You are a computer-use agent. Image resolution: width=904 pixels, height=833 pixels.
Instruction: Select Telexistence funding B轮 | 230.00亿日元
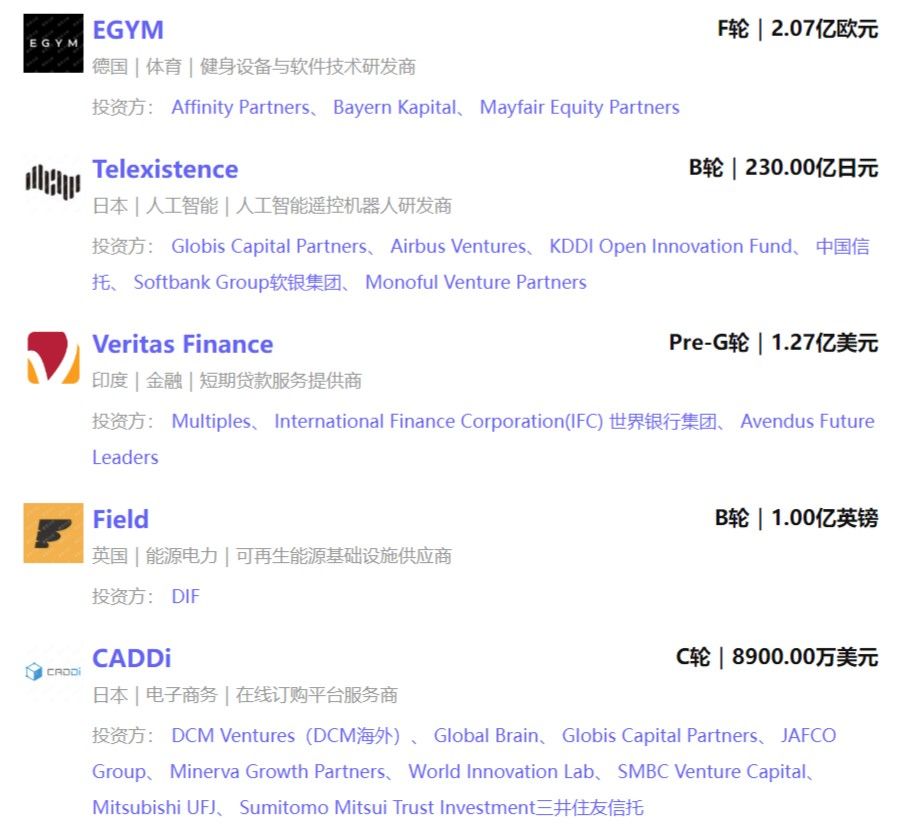point(784,168)
